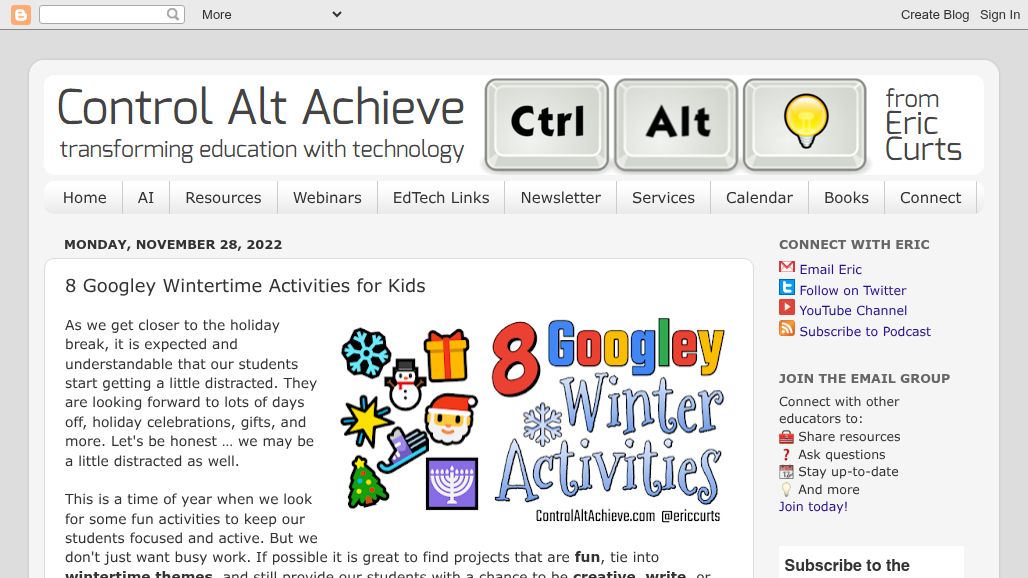The height and width of the screenshot is (578, 1028).
Task: Click the question mark icon beside Ask questions
Action: tap(786, 454)
